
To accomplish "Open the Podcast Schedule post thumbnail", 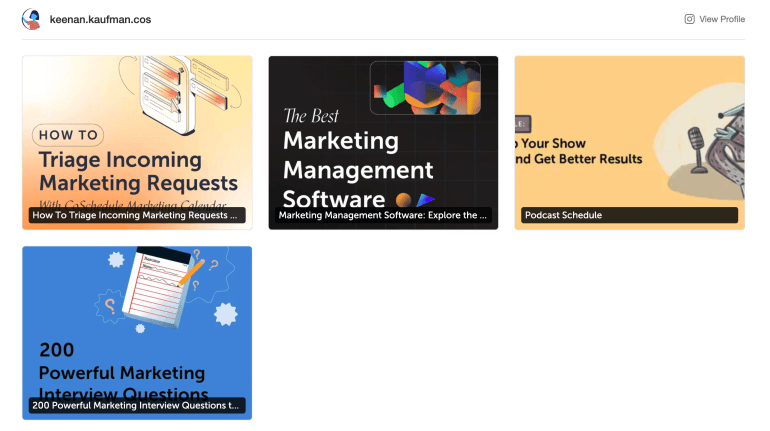I will [630, 142].
